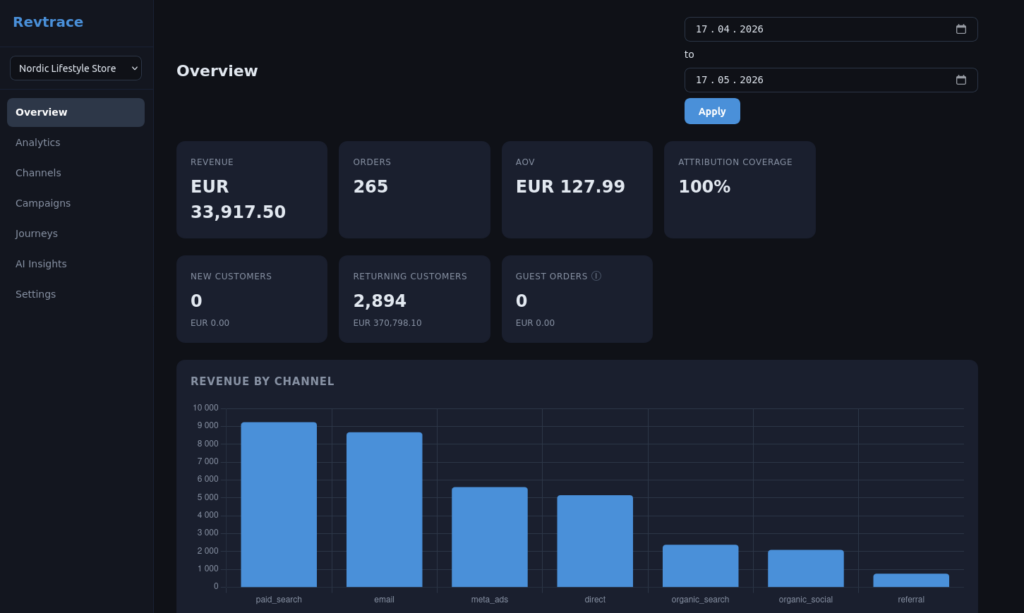The width and height of the screenshot is (1024, 613).
Task: Click the Revenue by Channel heading
Action: pyautogui.click(x=263, y=381)
